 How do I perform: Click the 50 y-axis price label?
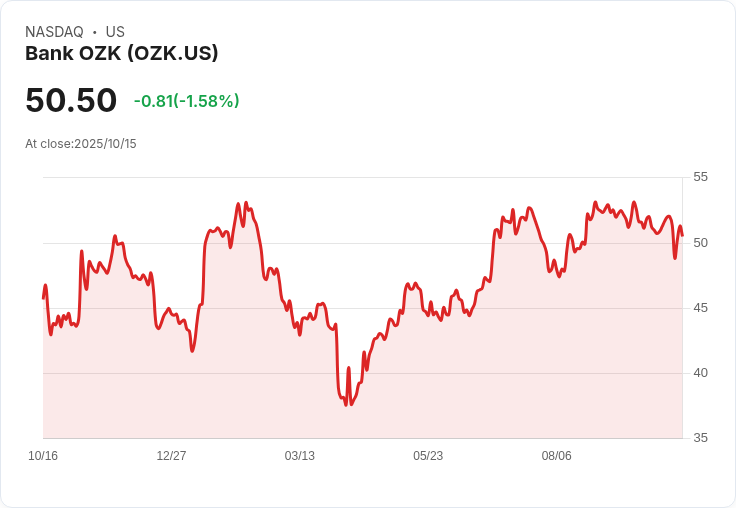pos(700,243)
